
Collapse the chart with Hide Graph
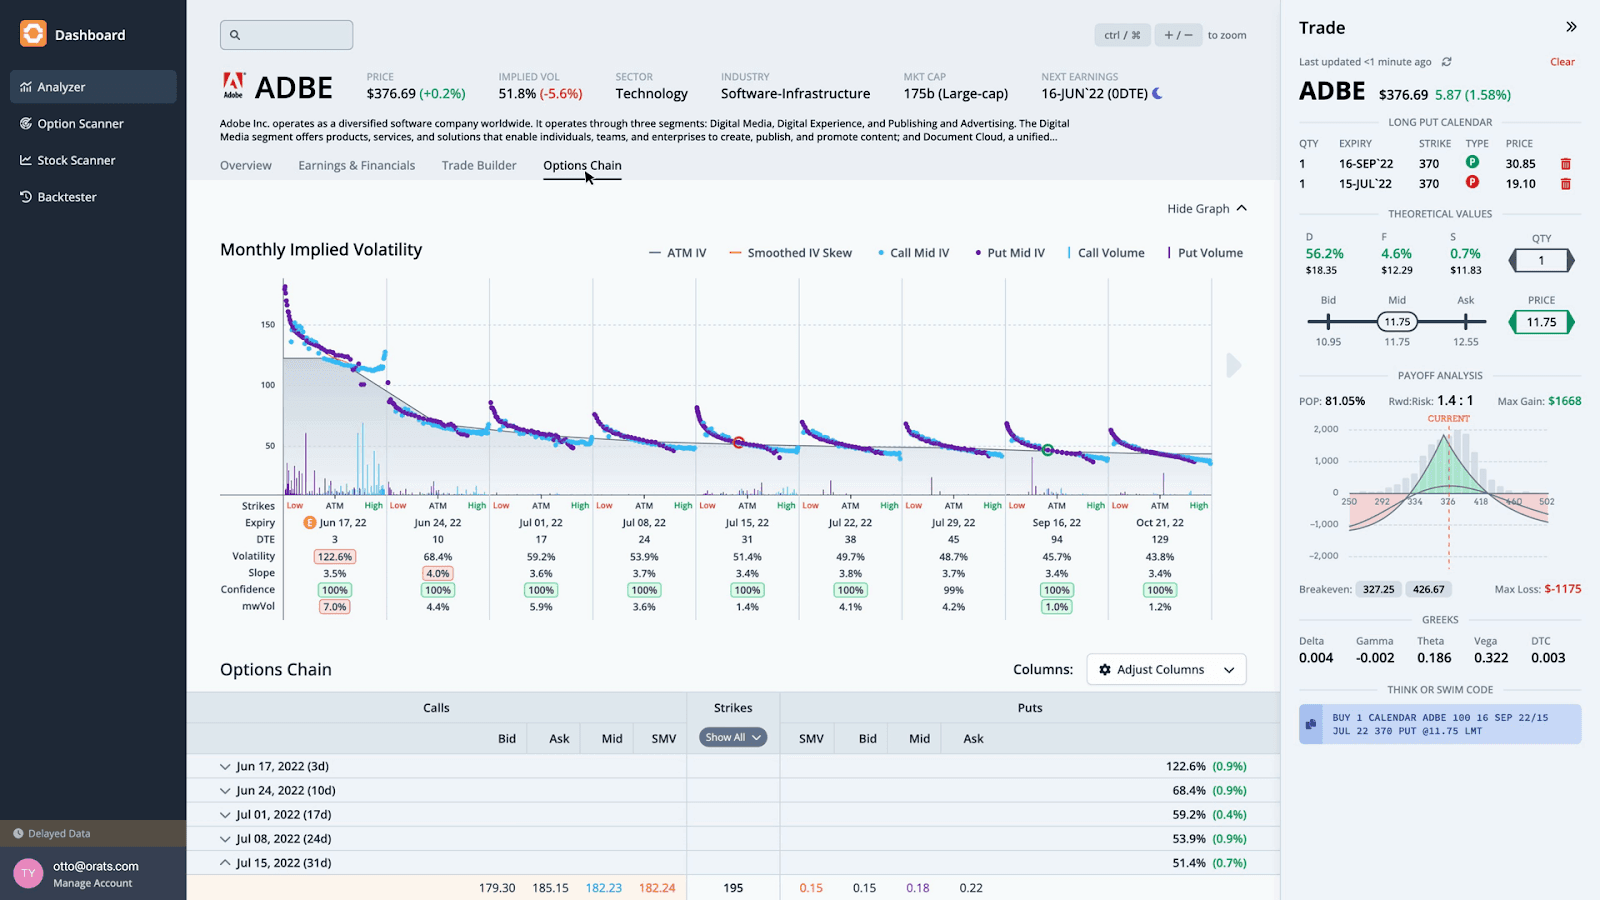click(1207, 209)
